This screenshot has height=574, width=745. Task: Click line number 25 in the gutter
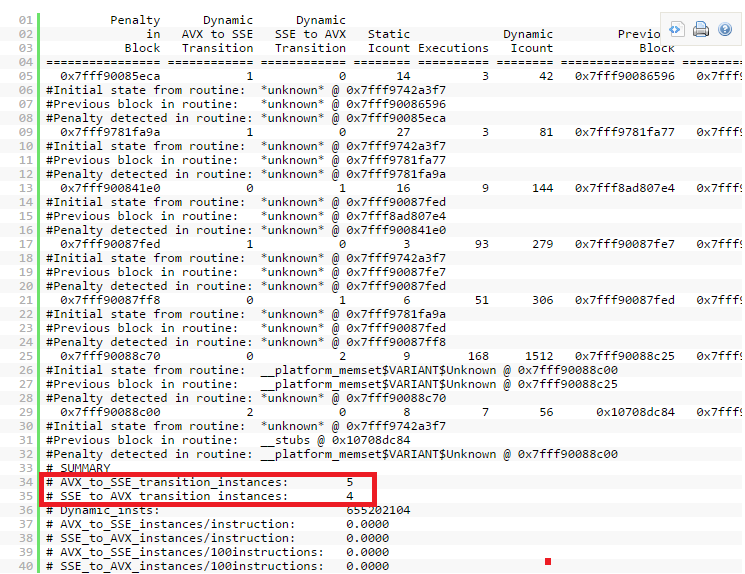[x=26, y=356]
